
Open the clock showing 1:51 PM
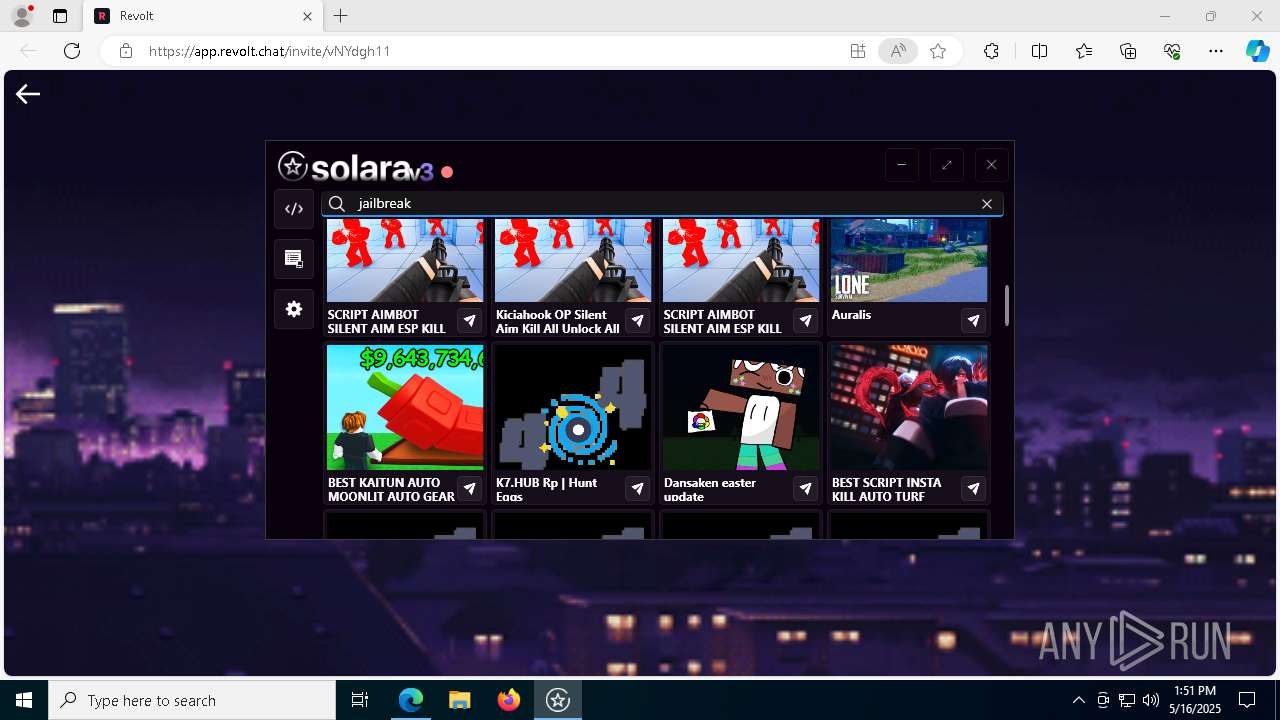(1195, 700)
